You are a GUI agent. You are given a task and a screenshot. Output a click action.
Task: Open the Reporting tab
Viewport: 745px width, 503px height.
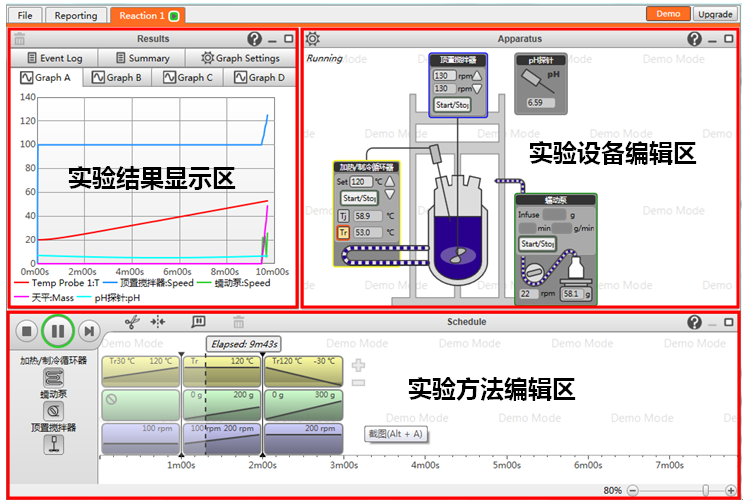click(76, 15)
